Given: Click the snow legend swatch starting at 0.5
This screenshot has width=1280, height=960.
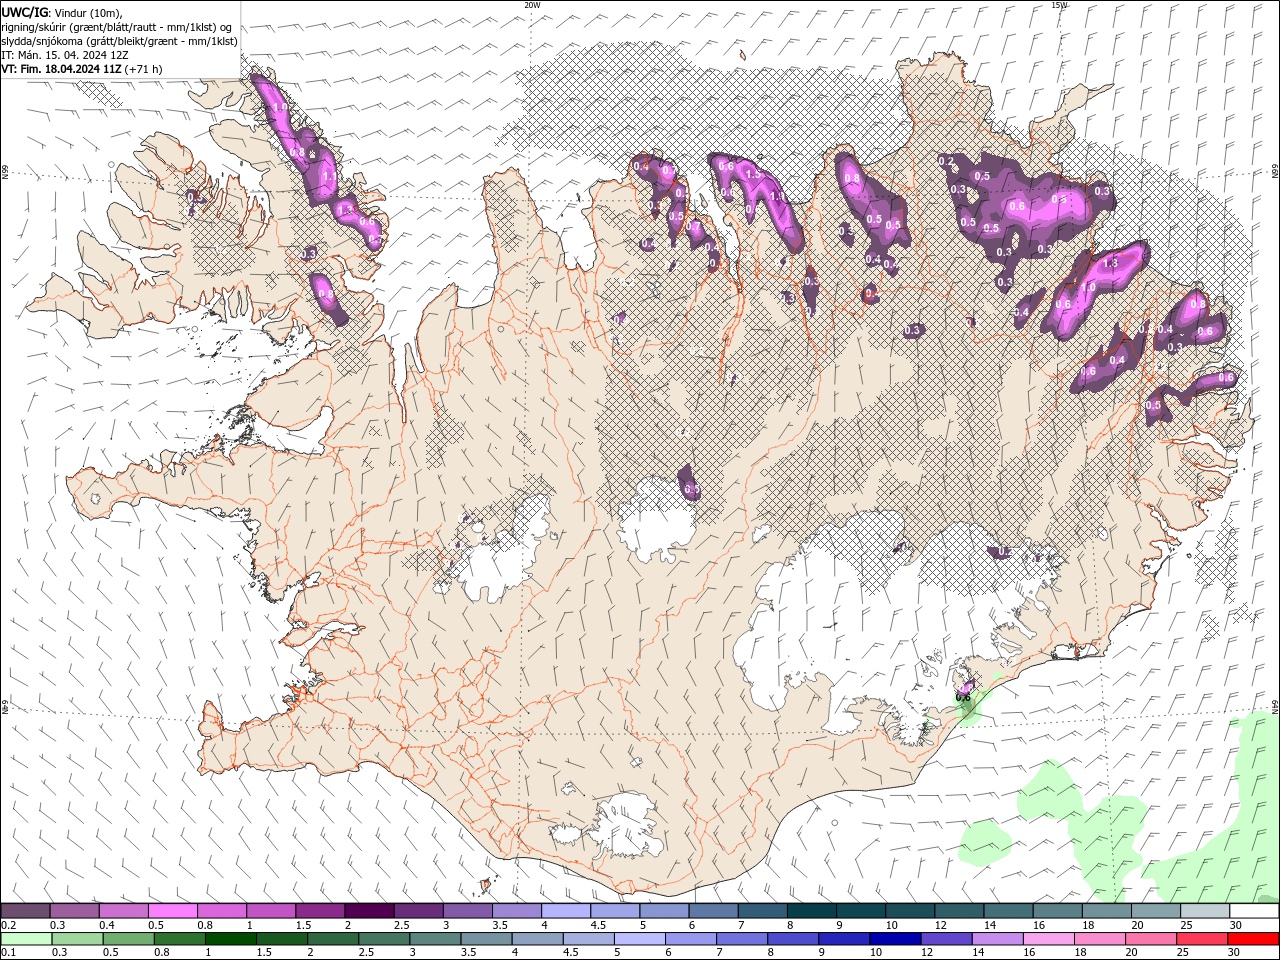Looking at the screenshot, I should [172, 911].
